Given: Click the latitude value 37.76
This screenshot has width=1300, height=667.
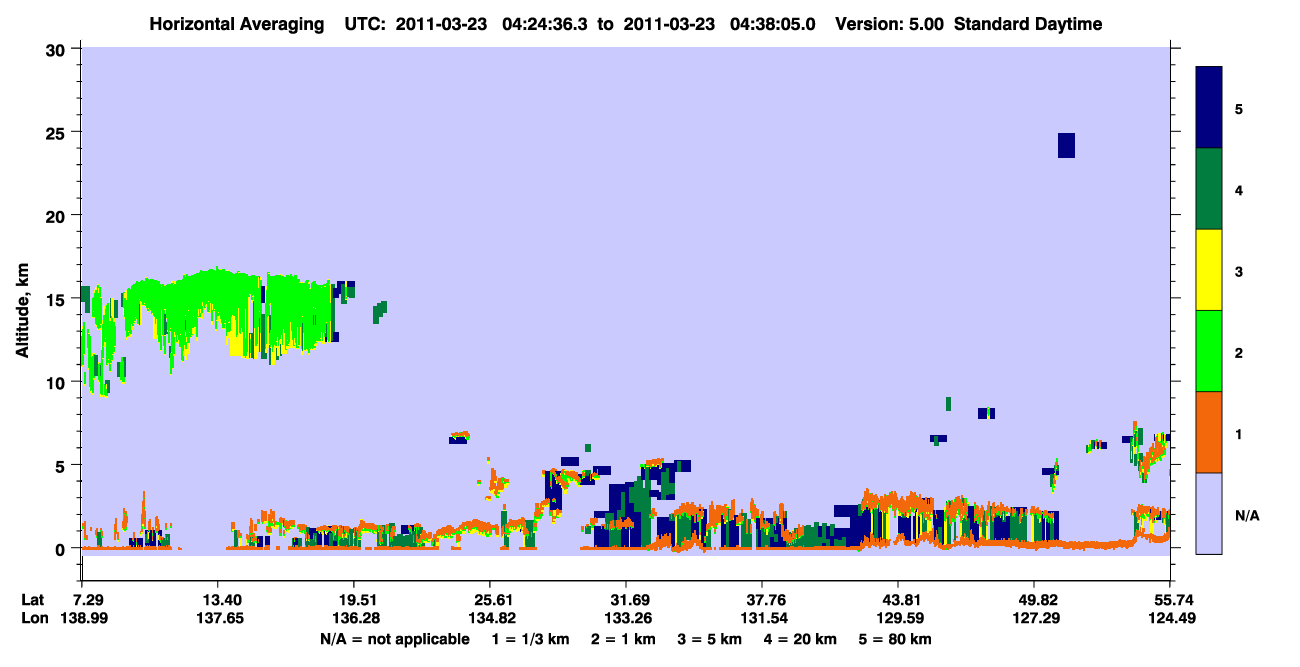Looking at the screenshot, I should (762, 599).
